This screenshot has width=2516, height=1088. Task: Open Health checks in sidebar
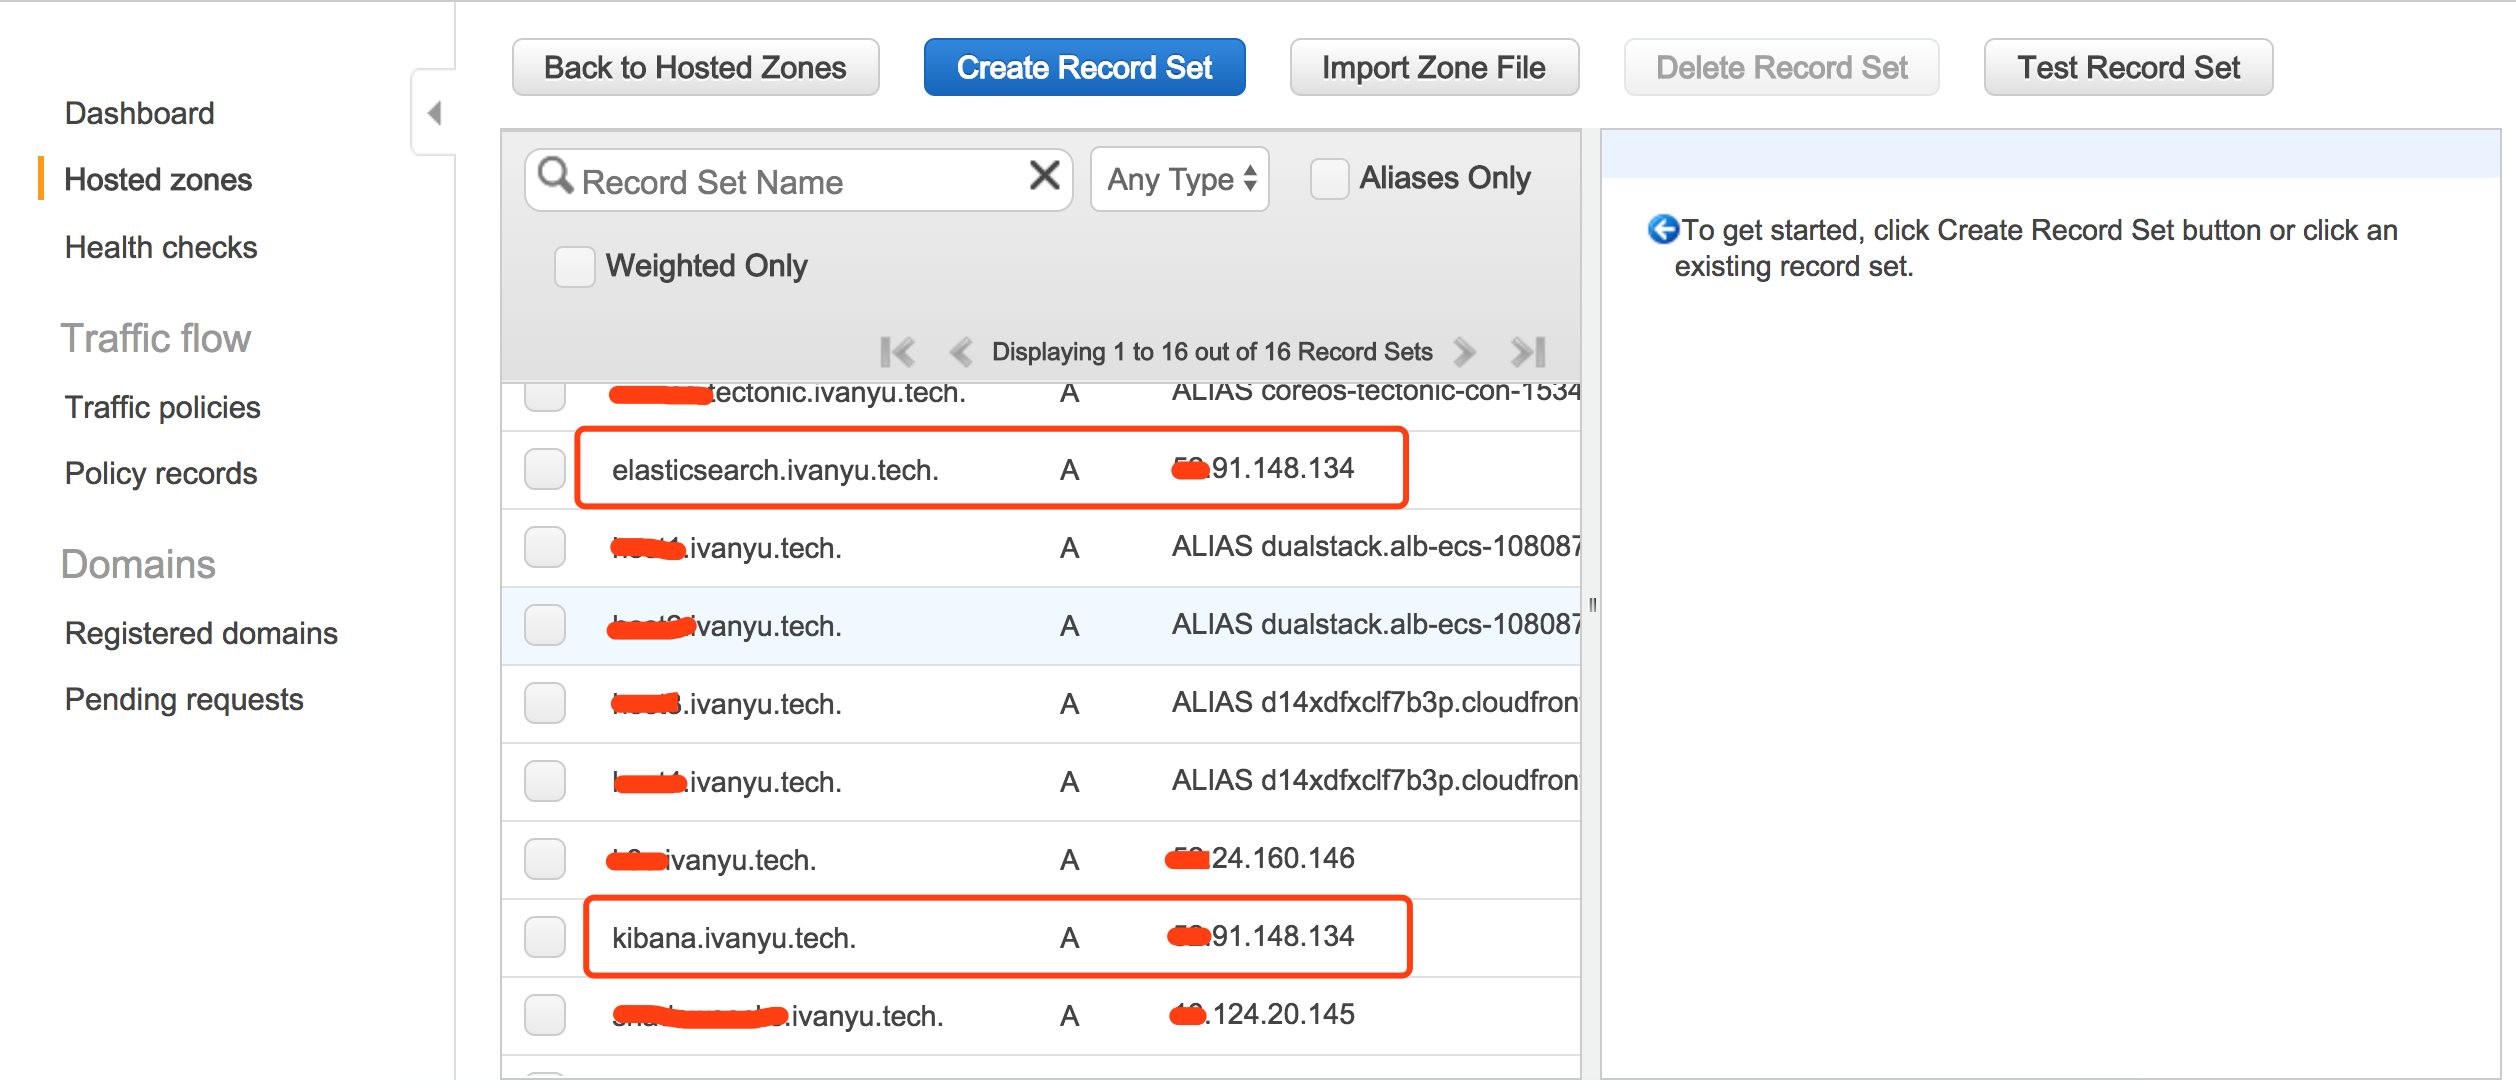161,247
